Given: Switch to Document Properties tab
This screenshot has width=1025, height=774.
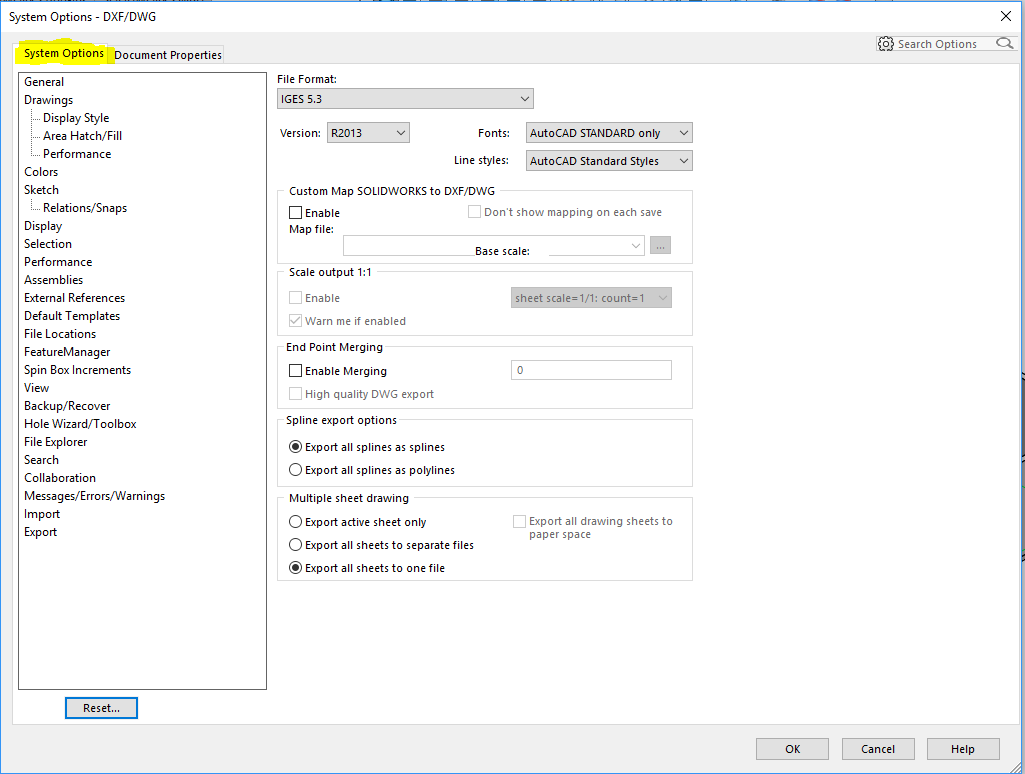Looking at the screenshot, I should 168,55.
